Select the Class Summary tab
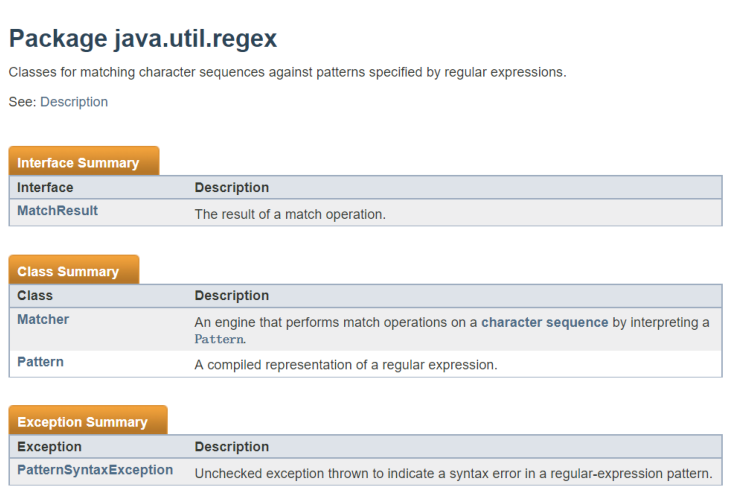Viewport: 748px width, 491px height. 68,272
